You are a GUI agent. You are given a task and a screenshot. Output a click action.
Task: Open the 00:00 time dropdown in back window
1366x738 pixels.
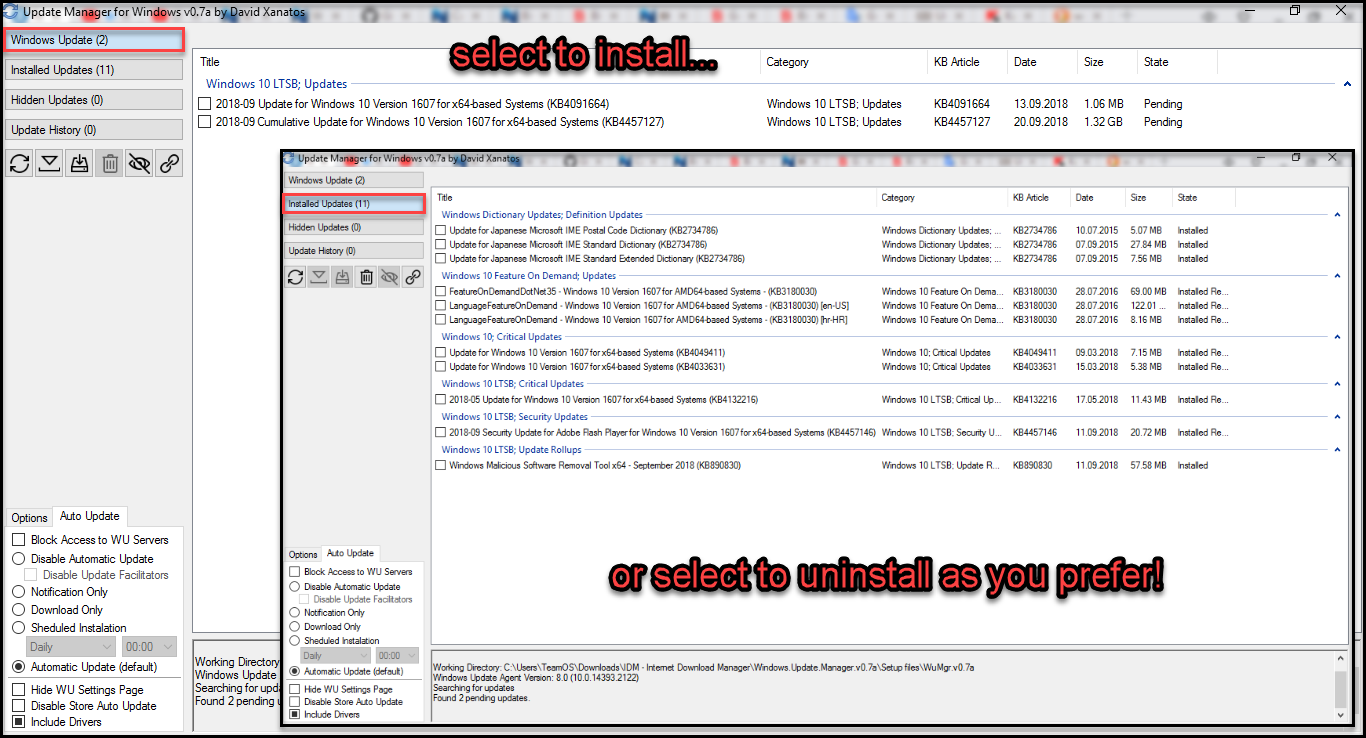click(149, 647)
